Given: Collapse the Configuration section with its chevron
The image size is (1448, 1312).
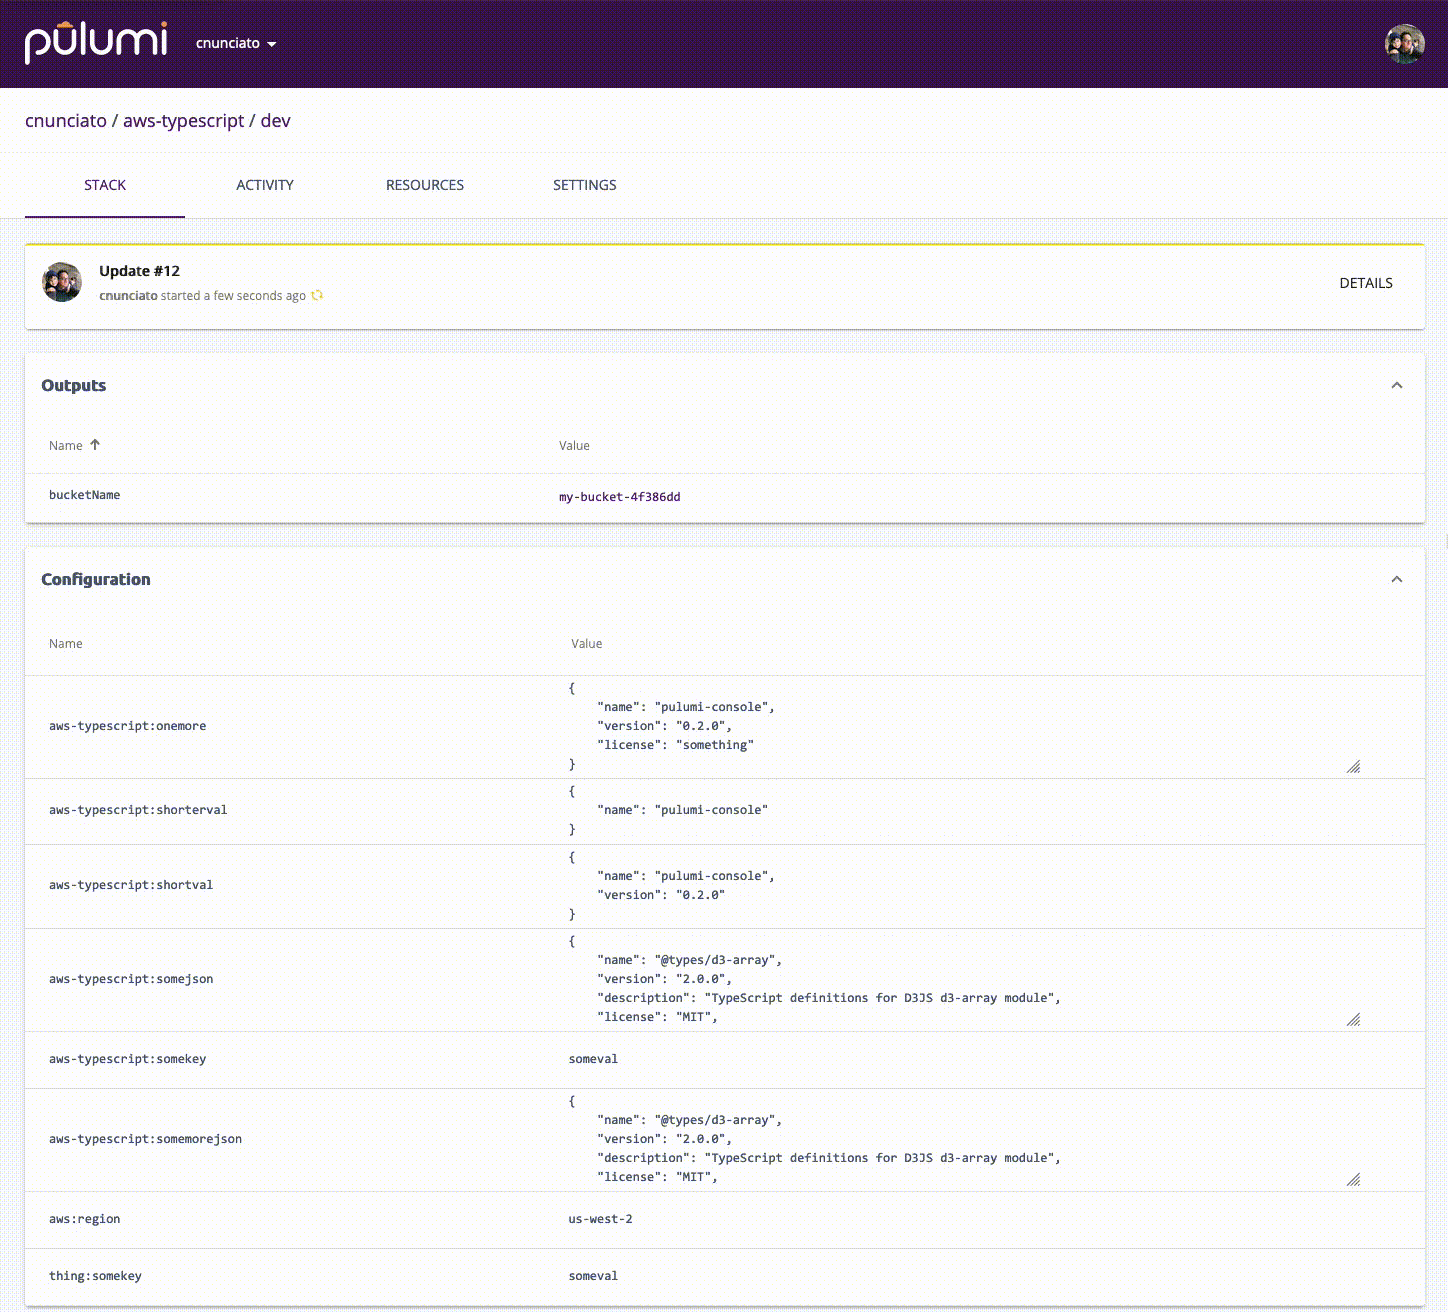Looking at the screenshot, I should 1397,578.
